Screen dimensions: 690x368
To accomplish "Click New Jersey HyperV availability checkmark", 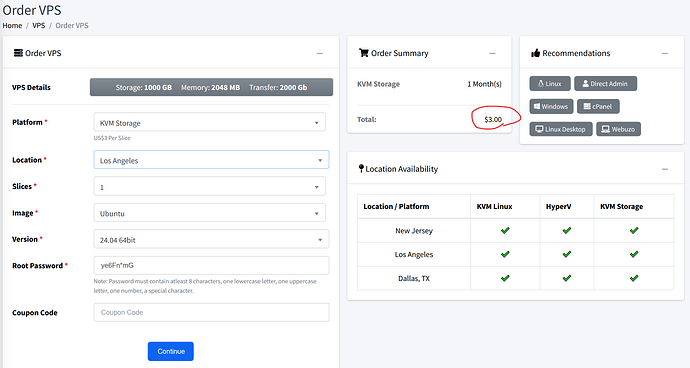I will (567, 230).
